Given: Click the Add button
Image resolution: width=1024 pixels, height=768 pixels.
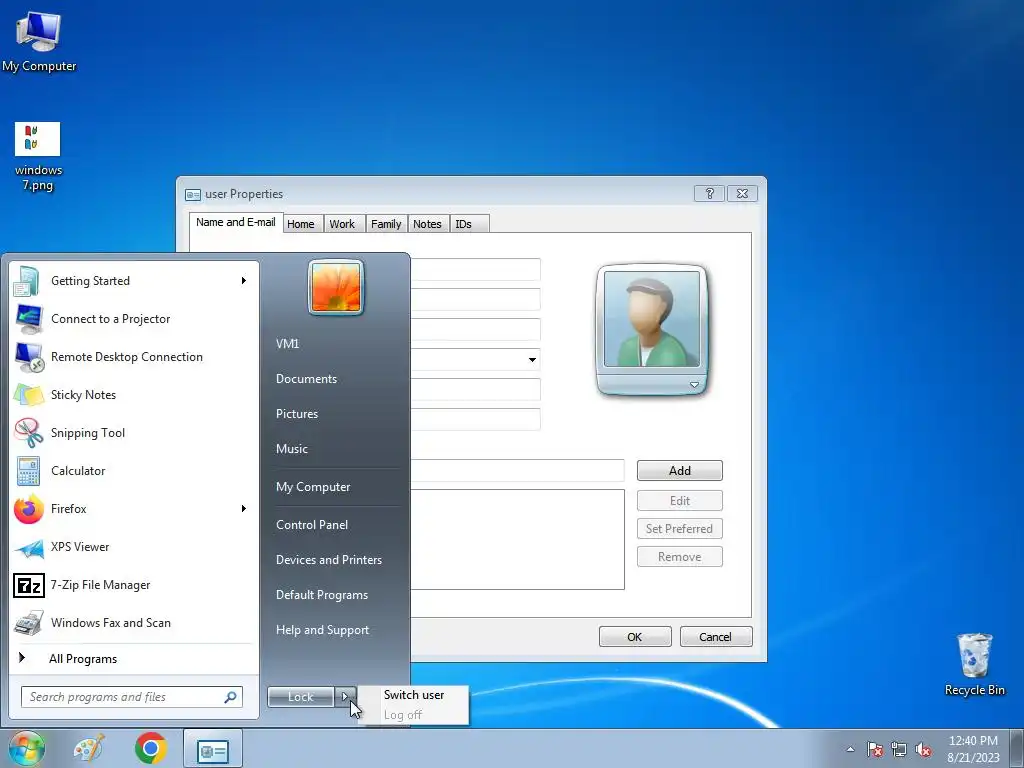Looking at the screenshot, I should point(680,470).
